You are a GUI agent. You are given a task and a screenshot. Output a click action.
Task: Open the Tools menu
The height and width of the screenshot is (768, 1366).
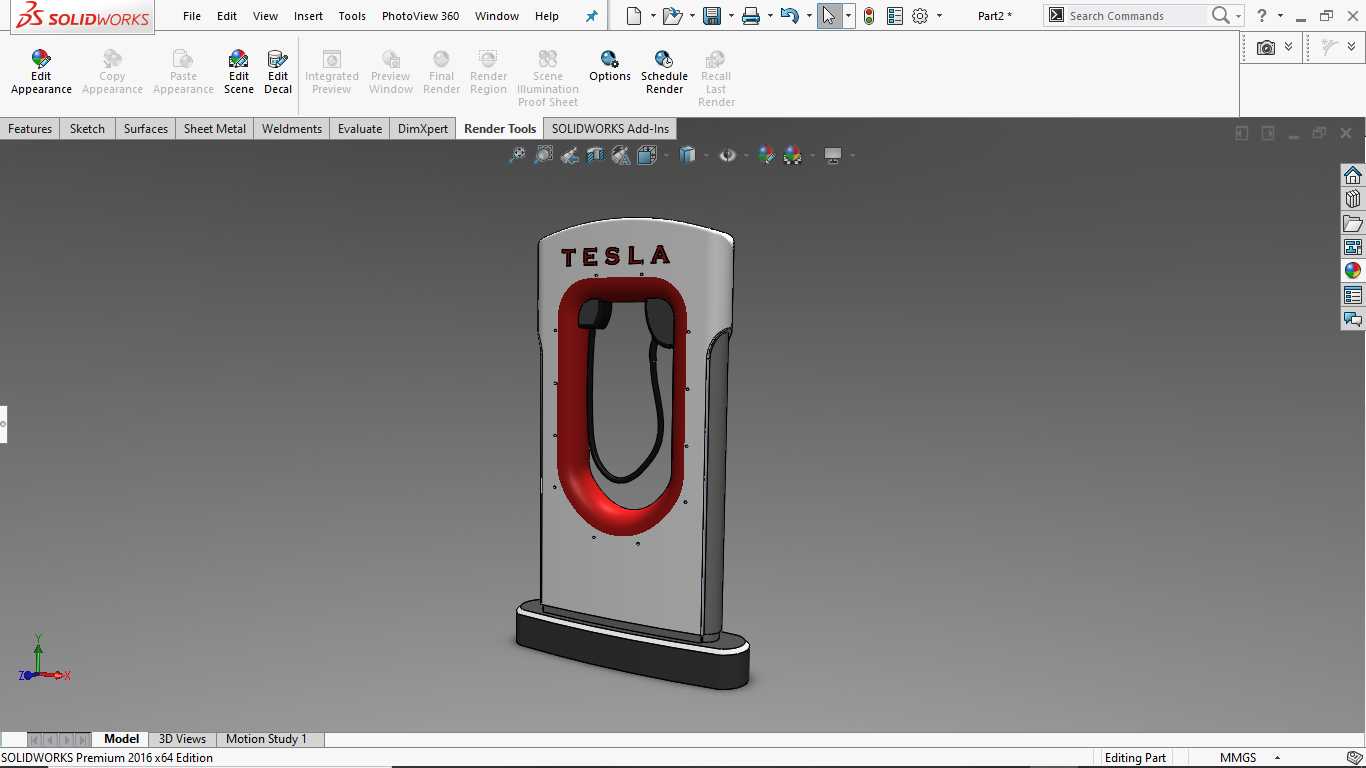point(352,16)
